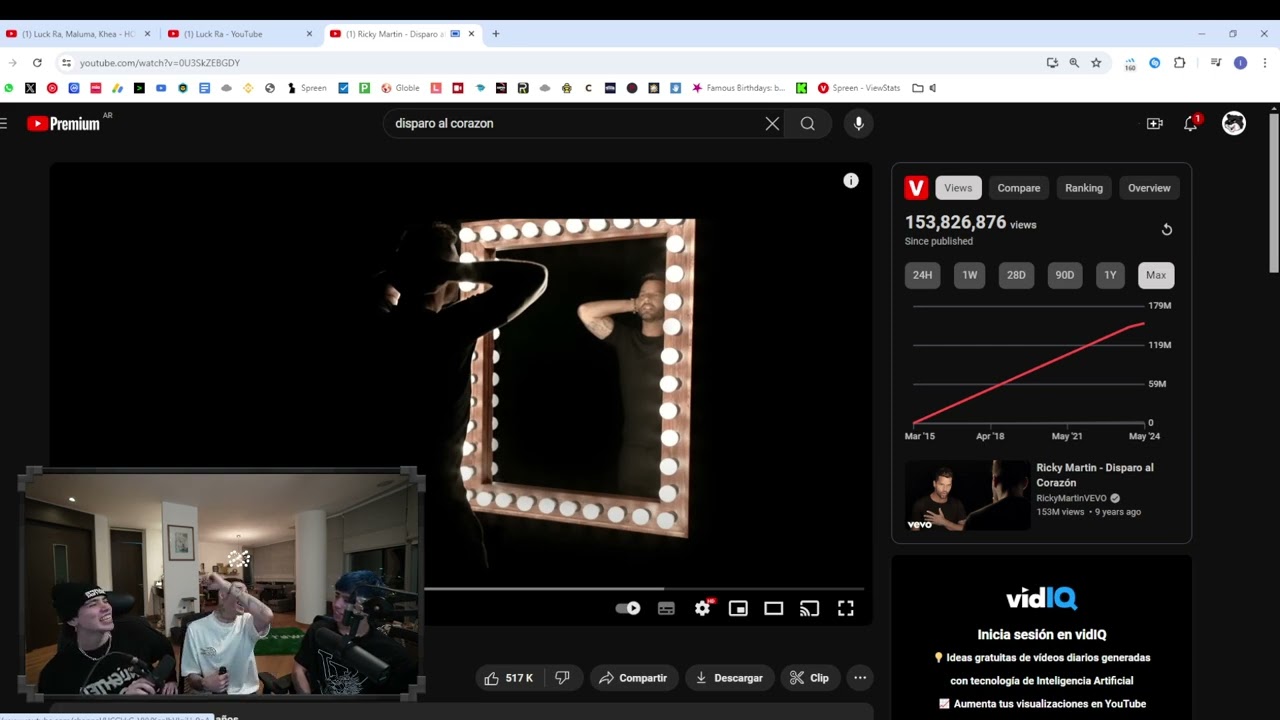Open Chrome media controls icon
1280x720 pixels.
1216,62
